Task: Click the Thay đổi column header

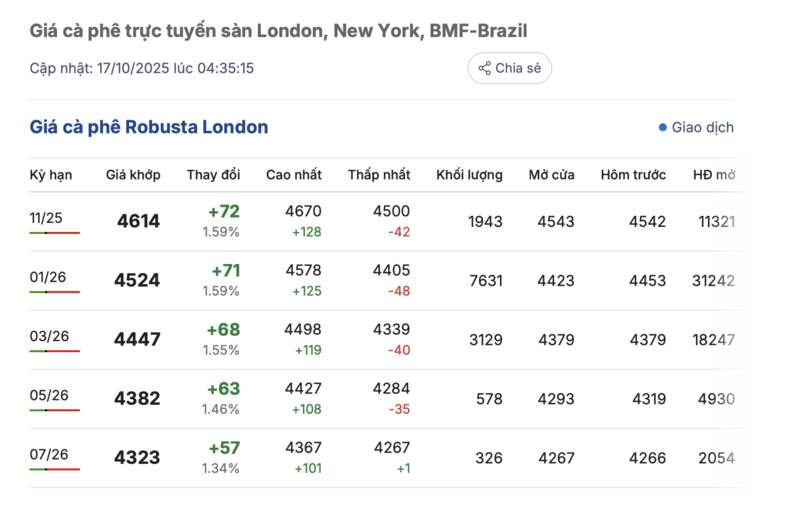Action: click(213, 175)
